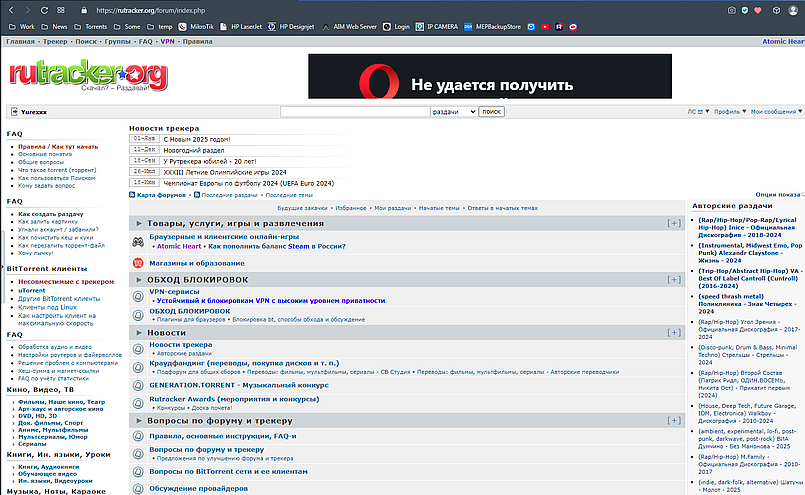Image resolution: width=805 pixels, height=495 pixels.
Task: Open the IP CAMERA bookmark
Action: click(x=437, y=27)
